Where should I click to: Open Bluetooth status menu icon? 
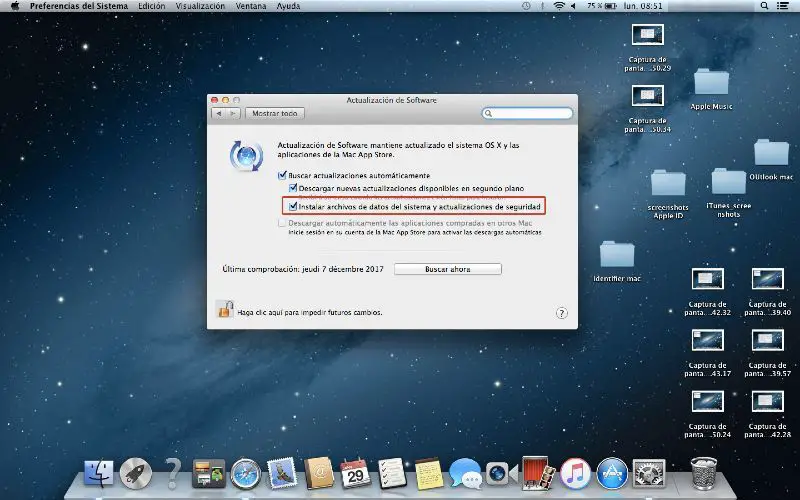tap(543, 6)
